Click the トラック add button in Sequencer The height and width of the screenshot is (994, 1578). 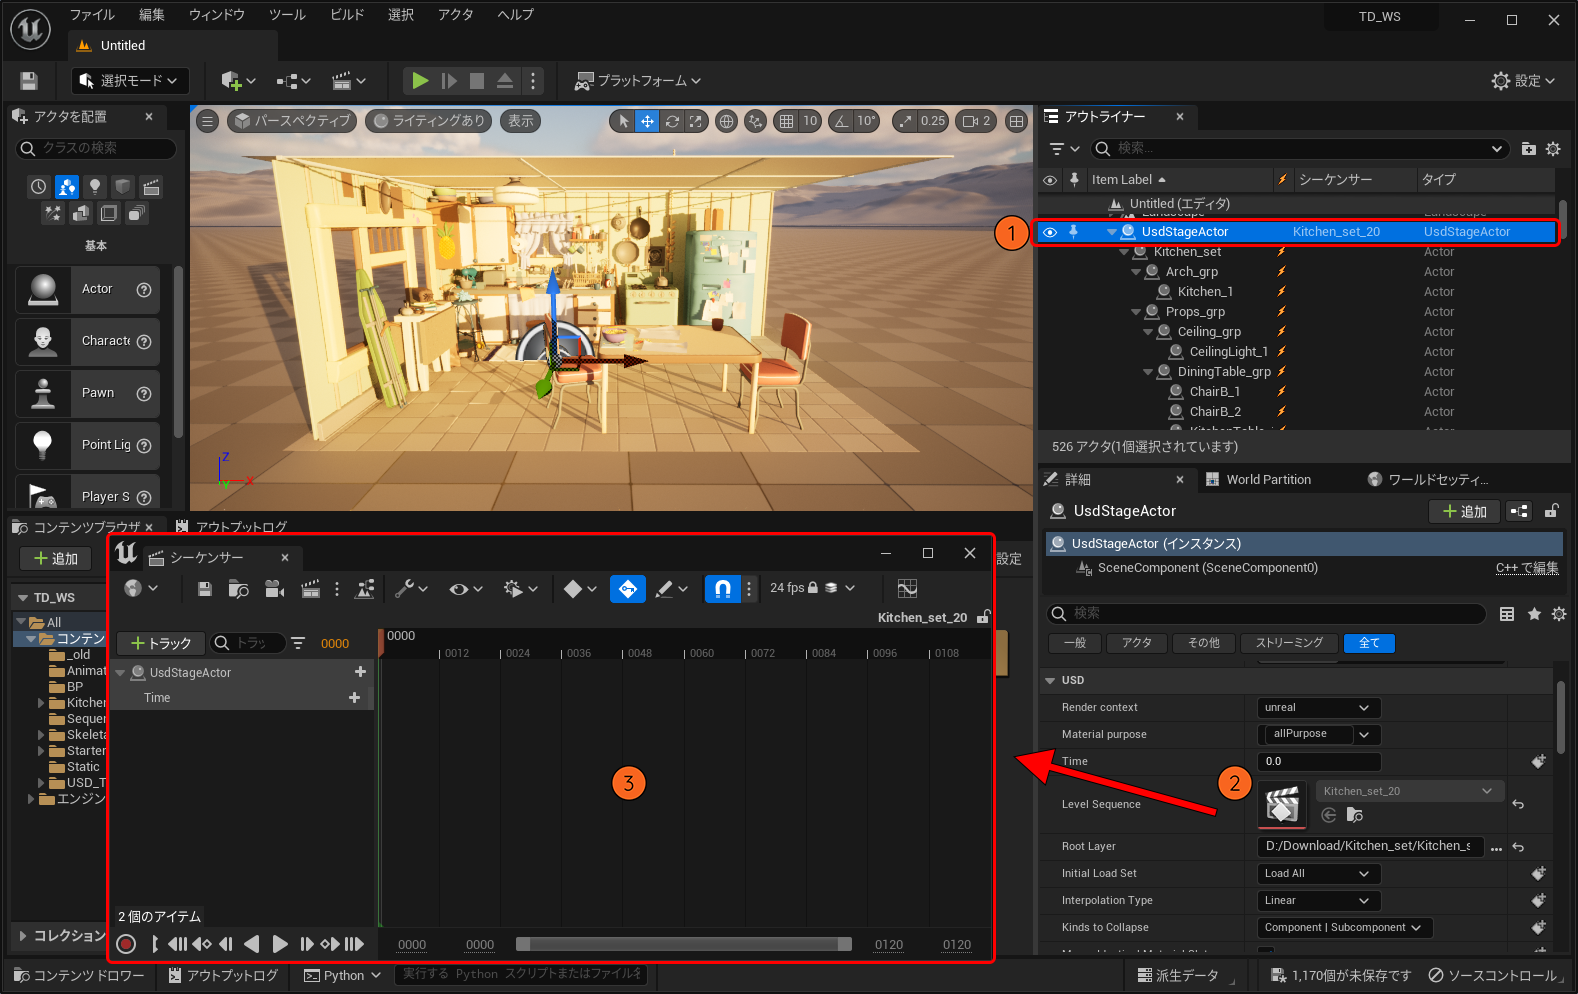coord(161,643)
